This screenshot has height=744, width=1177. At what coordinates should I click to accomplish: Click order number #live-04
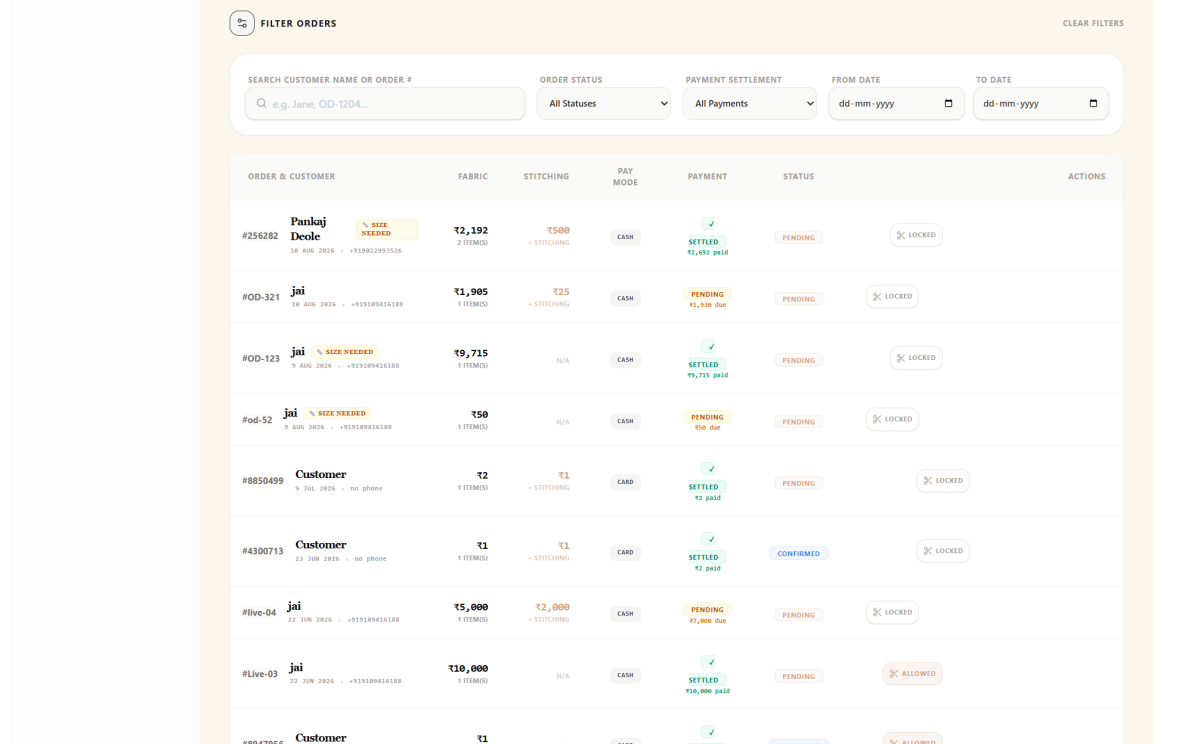click(x=259, y=613)
